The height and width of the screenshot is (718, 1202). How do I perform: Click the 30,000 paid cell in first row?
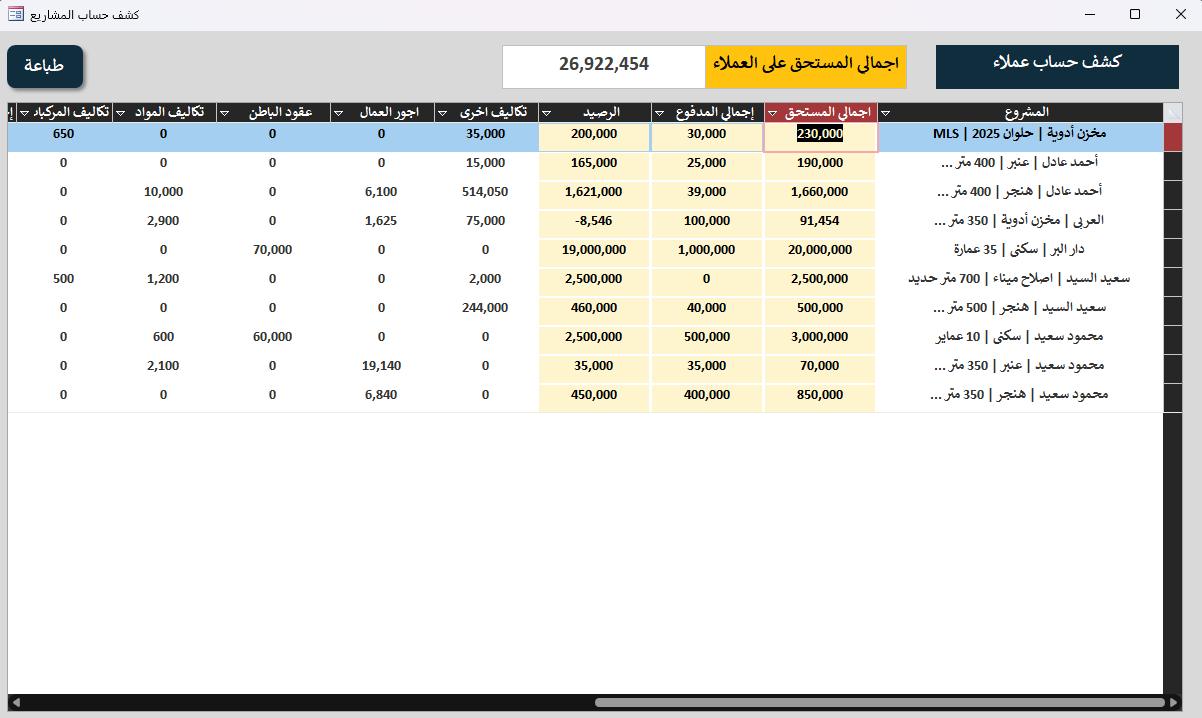708,137
